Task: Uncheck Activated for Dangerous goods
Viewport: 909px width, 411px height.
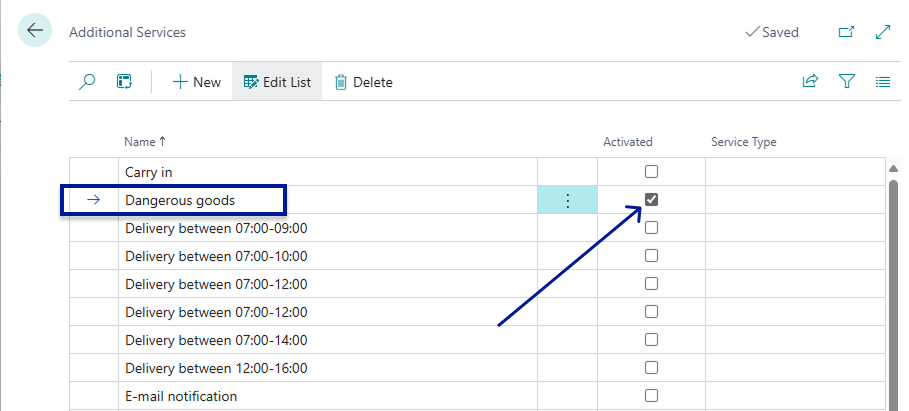Action: pos(651,200)
